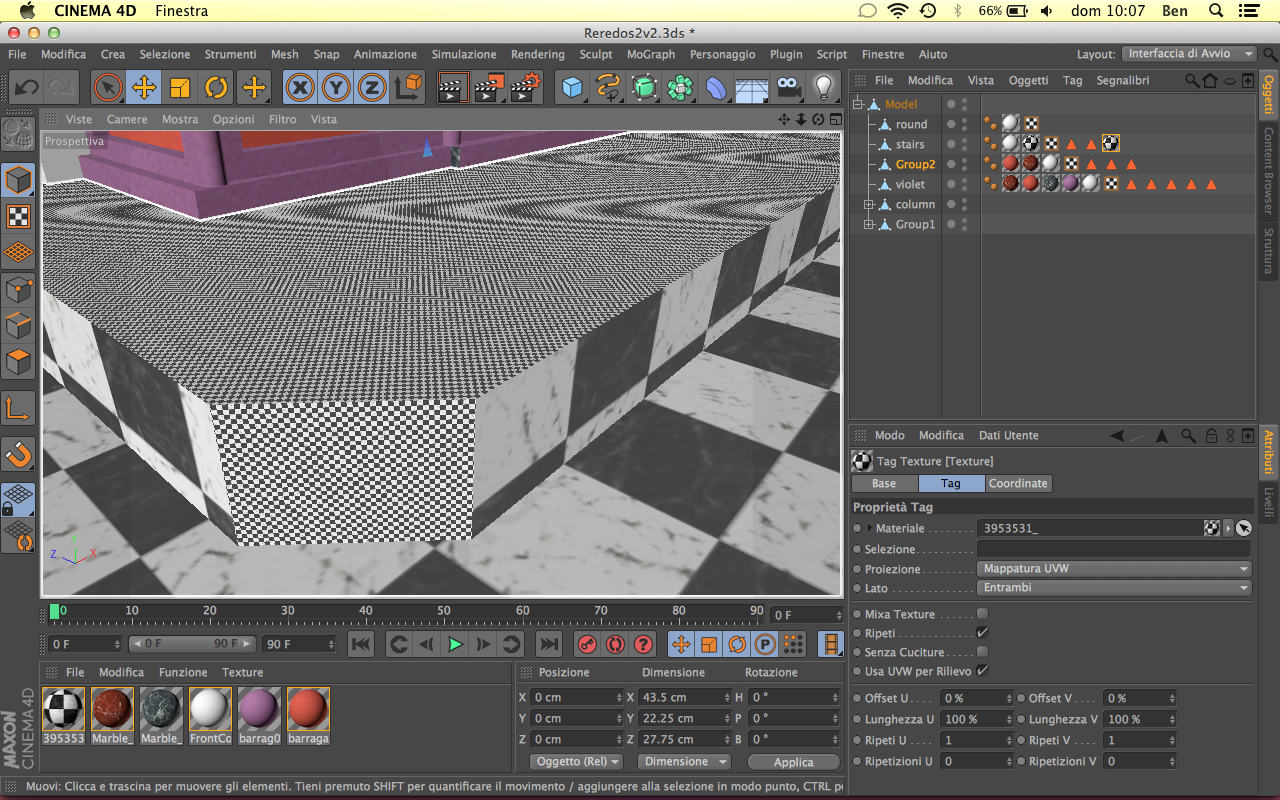Screen dimensions: 1280x800
Task: Open the MoGraph menu
Action: coord(650,54)
